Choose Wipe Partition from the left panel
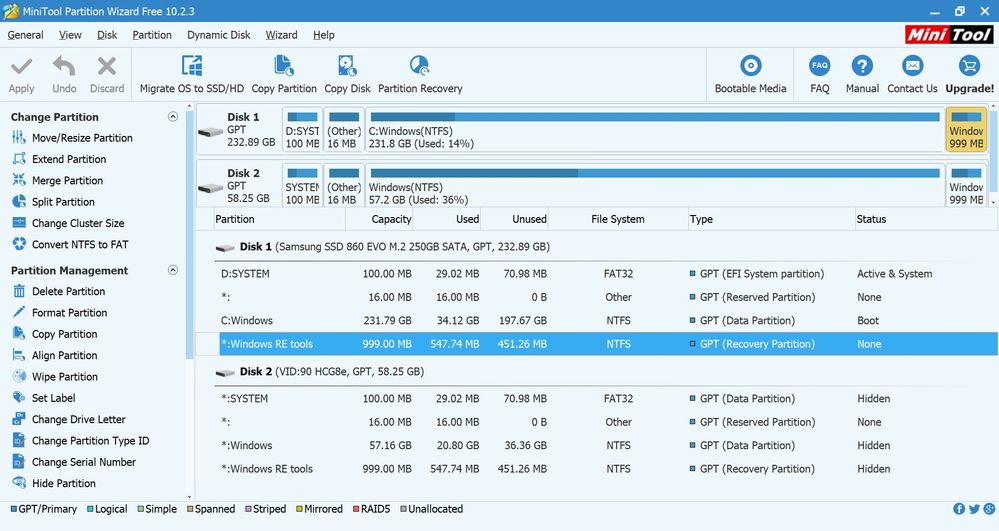Screen dimensions: 999x531 tap(65, 377)
